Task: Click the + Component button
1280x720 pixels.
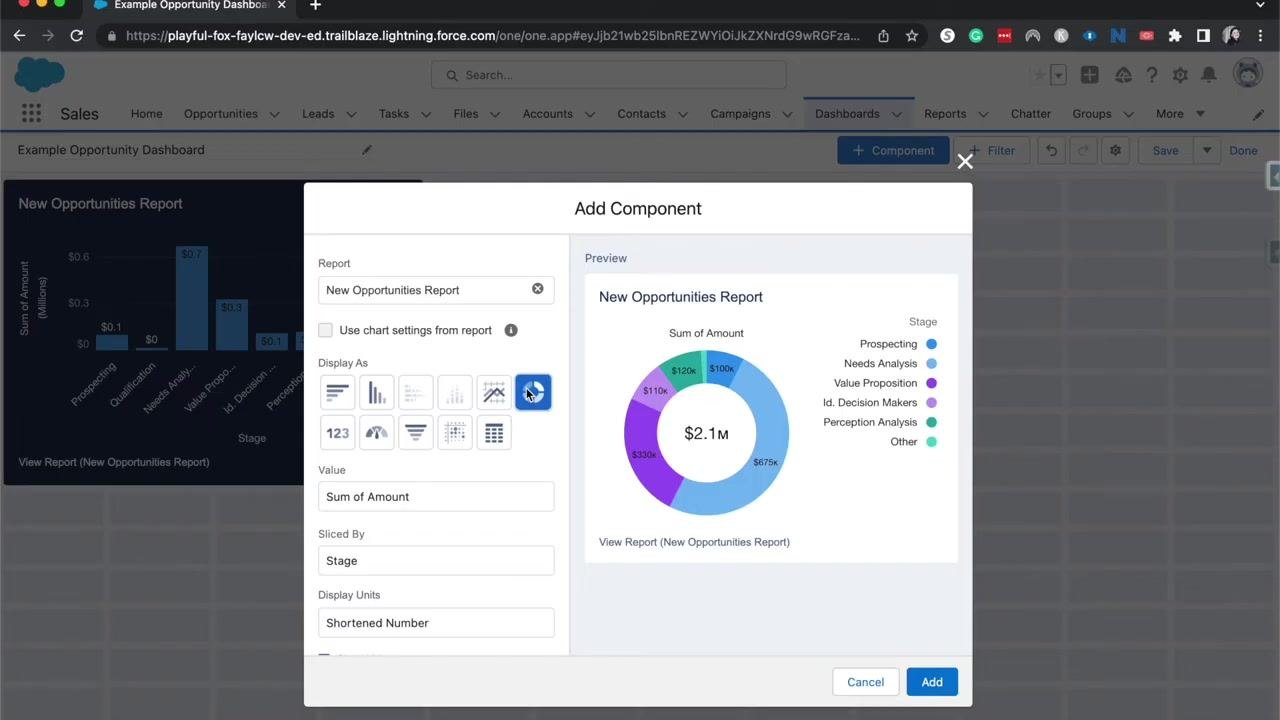Action: pyautogui.click(x=893, y=150)
